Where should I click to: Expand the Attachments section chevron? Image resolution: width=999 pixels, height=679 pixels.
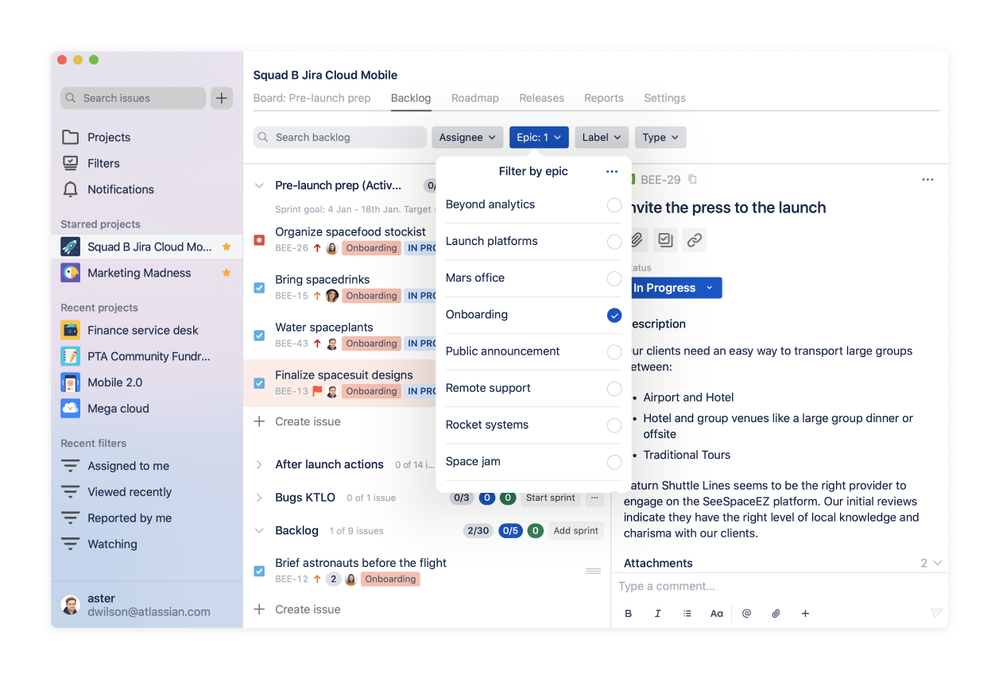coord(937,563)
